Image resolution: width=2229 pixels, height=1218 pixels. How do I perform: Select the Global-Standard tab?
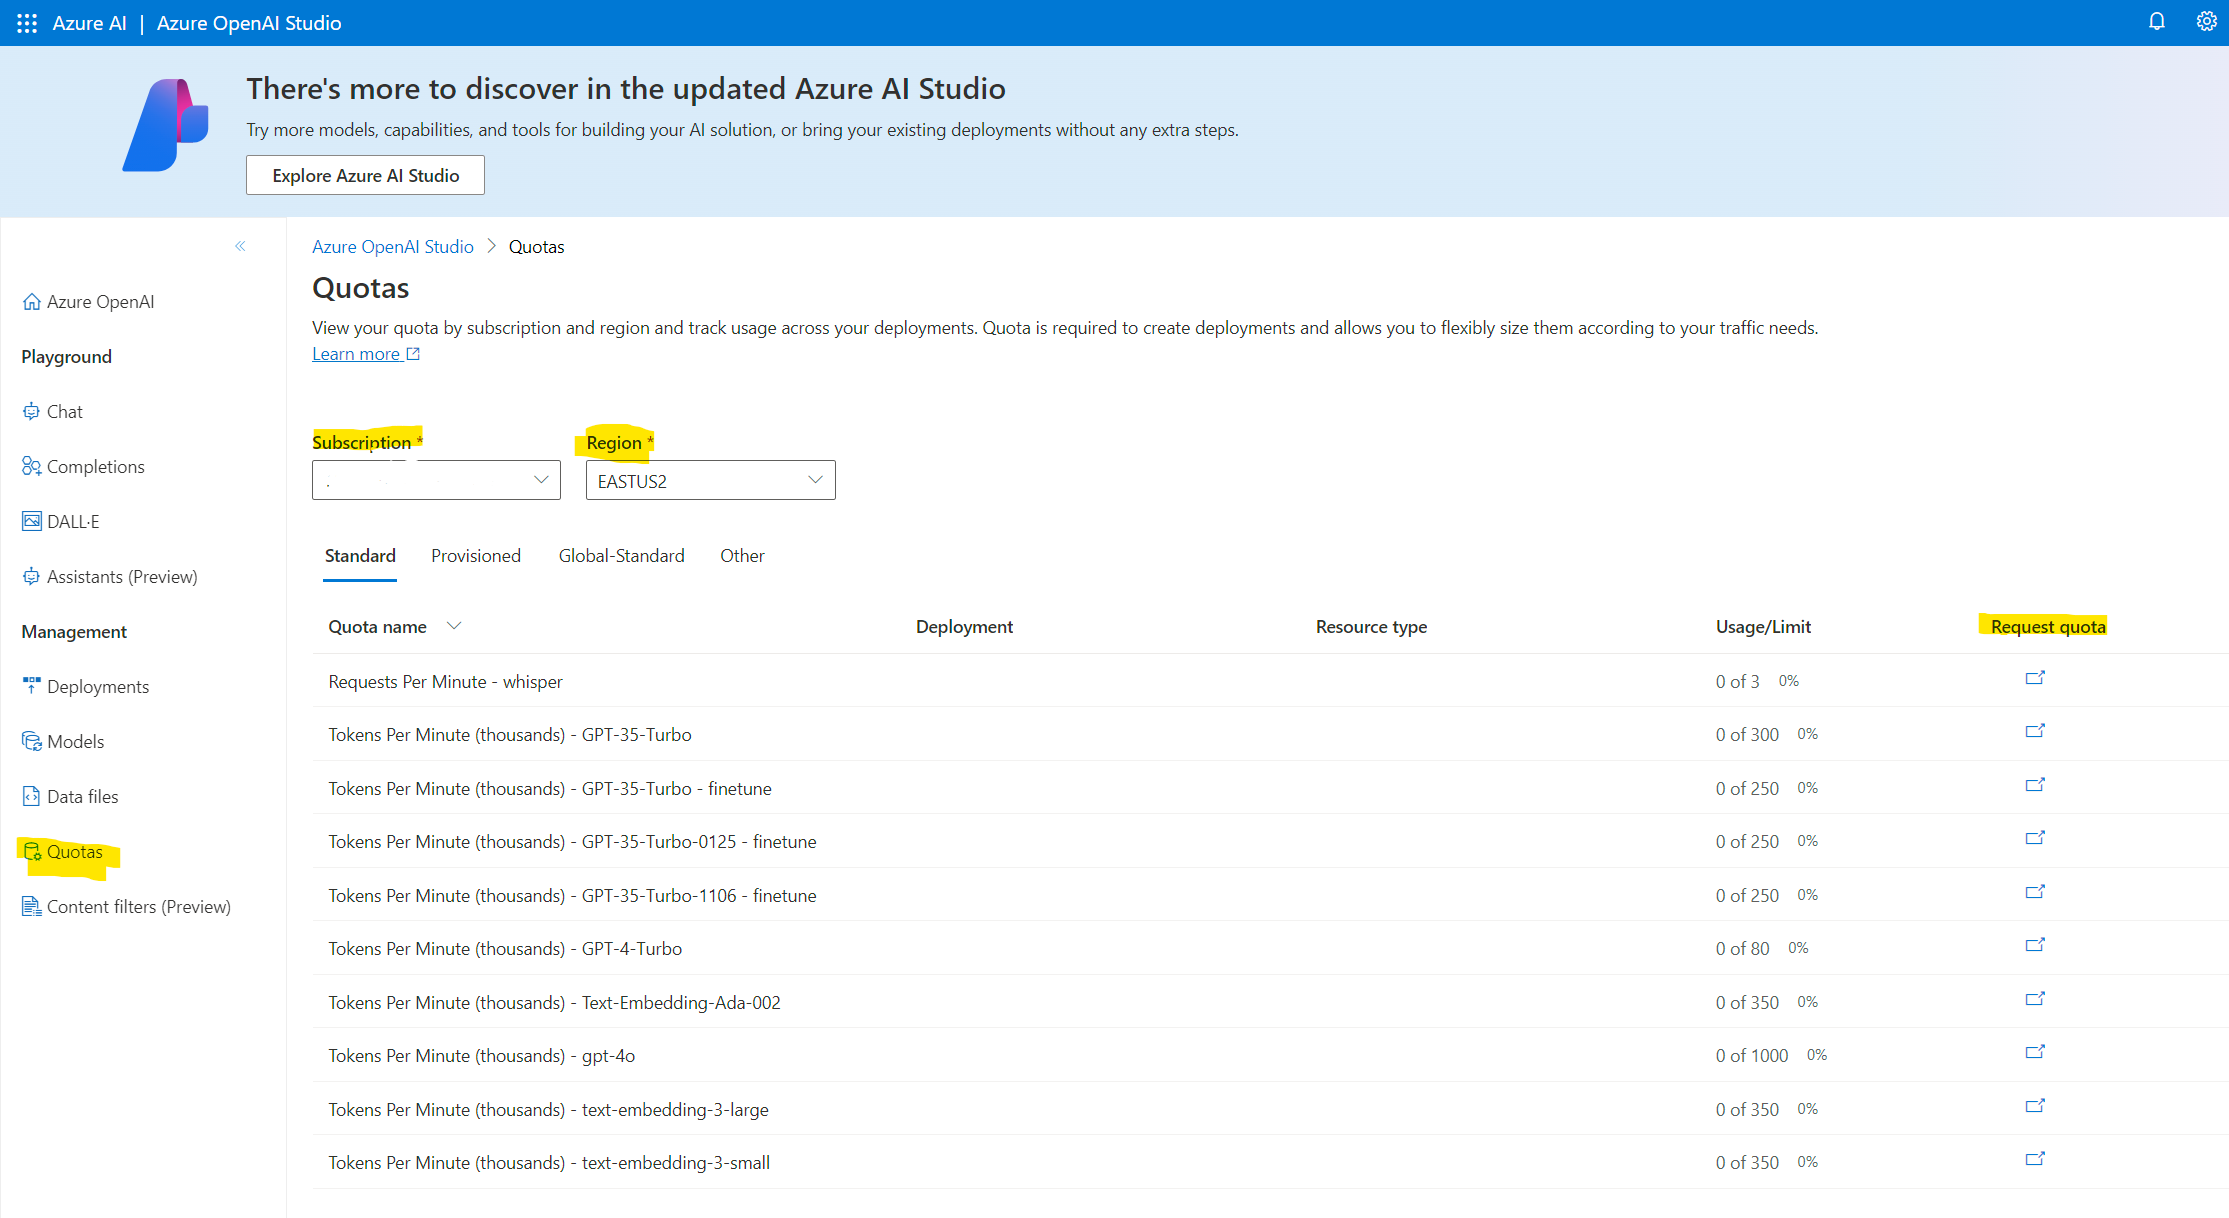621,556
